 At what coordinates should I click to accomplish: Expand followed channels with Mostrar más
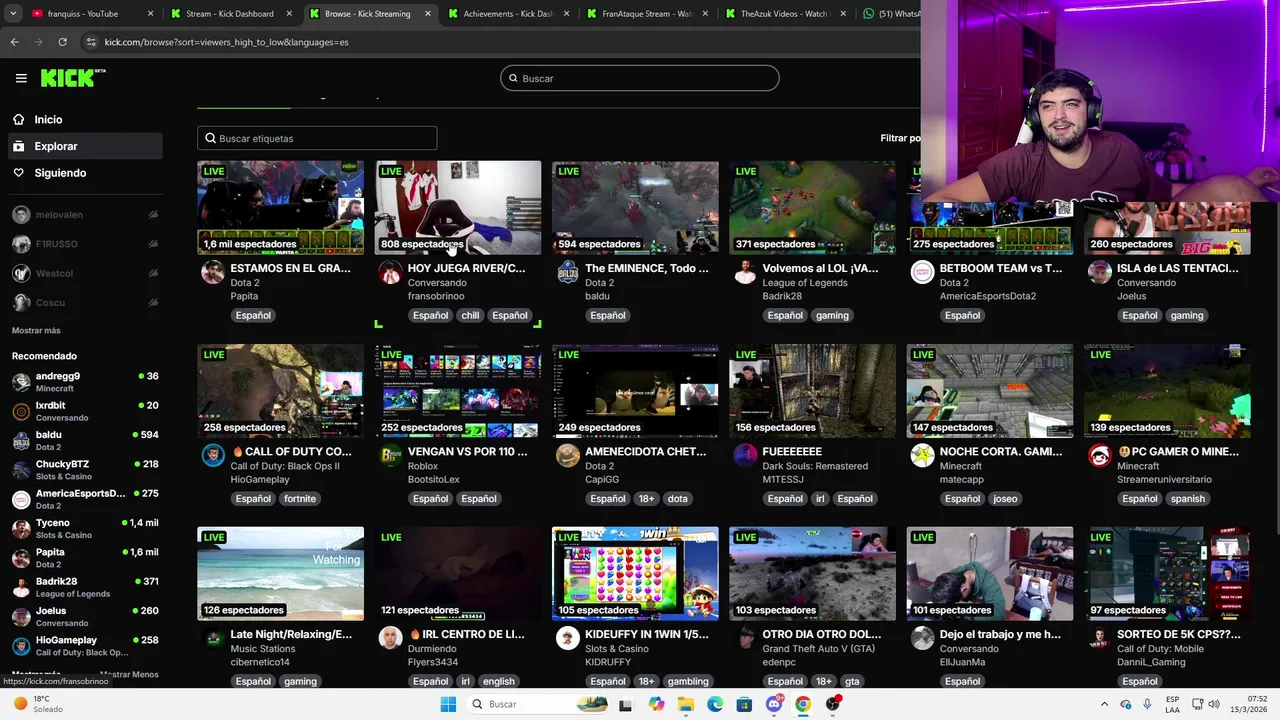pyautogui.click(x=36, y=331)
